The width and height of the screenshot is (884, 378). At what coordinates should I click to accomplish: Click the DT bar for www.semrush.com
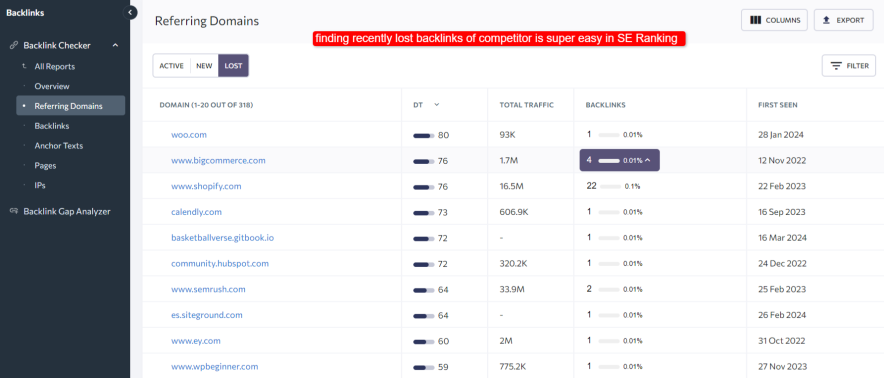[423, 290]
